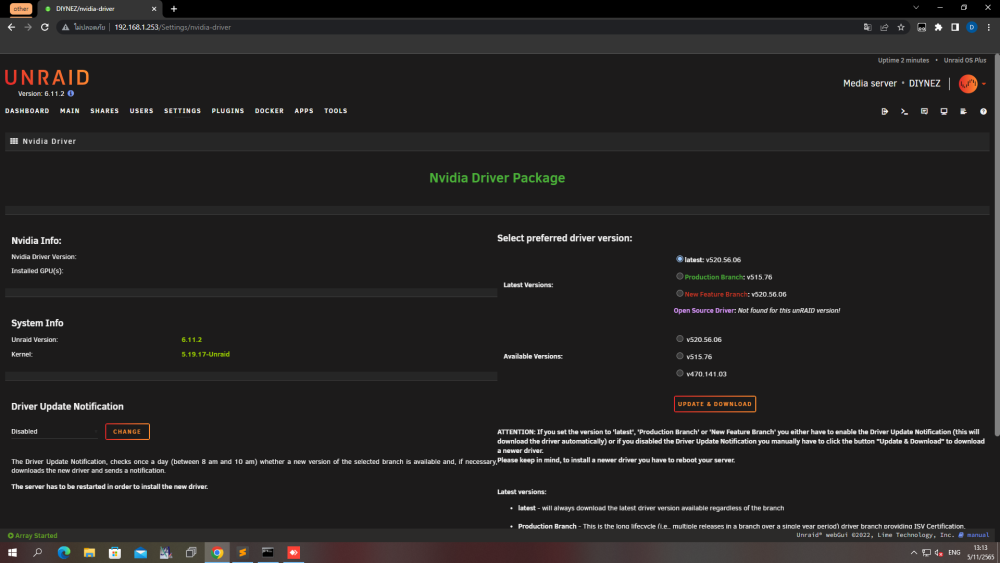Open the terminal window from taskbar

point(268,553)
